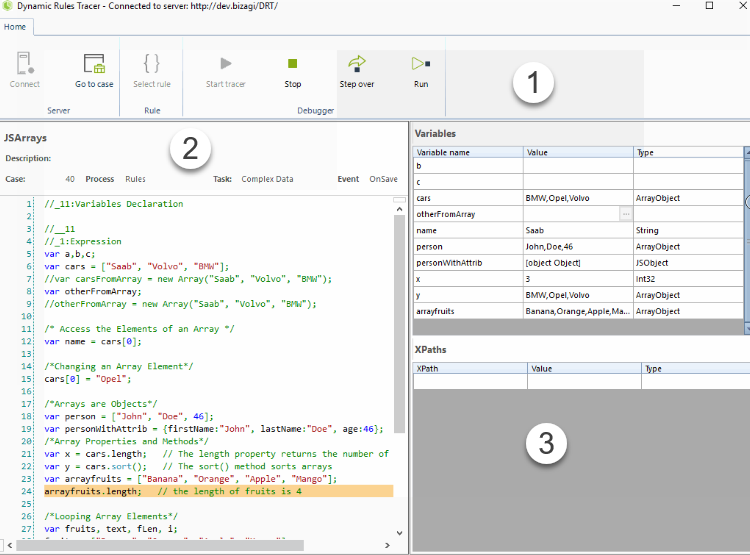Click the '[object Object]' value cell
The height and width of the screenshot is (555, 750).
pyautogui.click(x=578, y=263)
